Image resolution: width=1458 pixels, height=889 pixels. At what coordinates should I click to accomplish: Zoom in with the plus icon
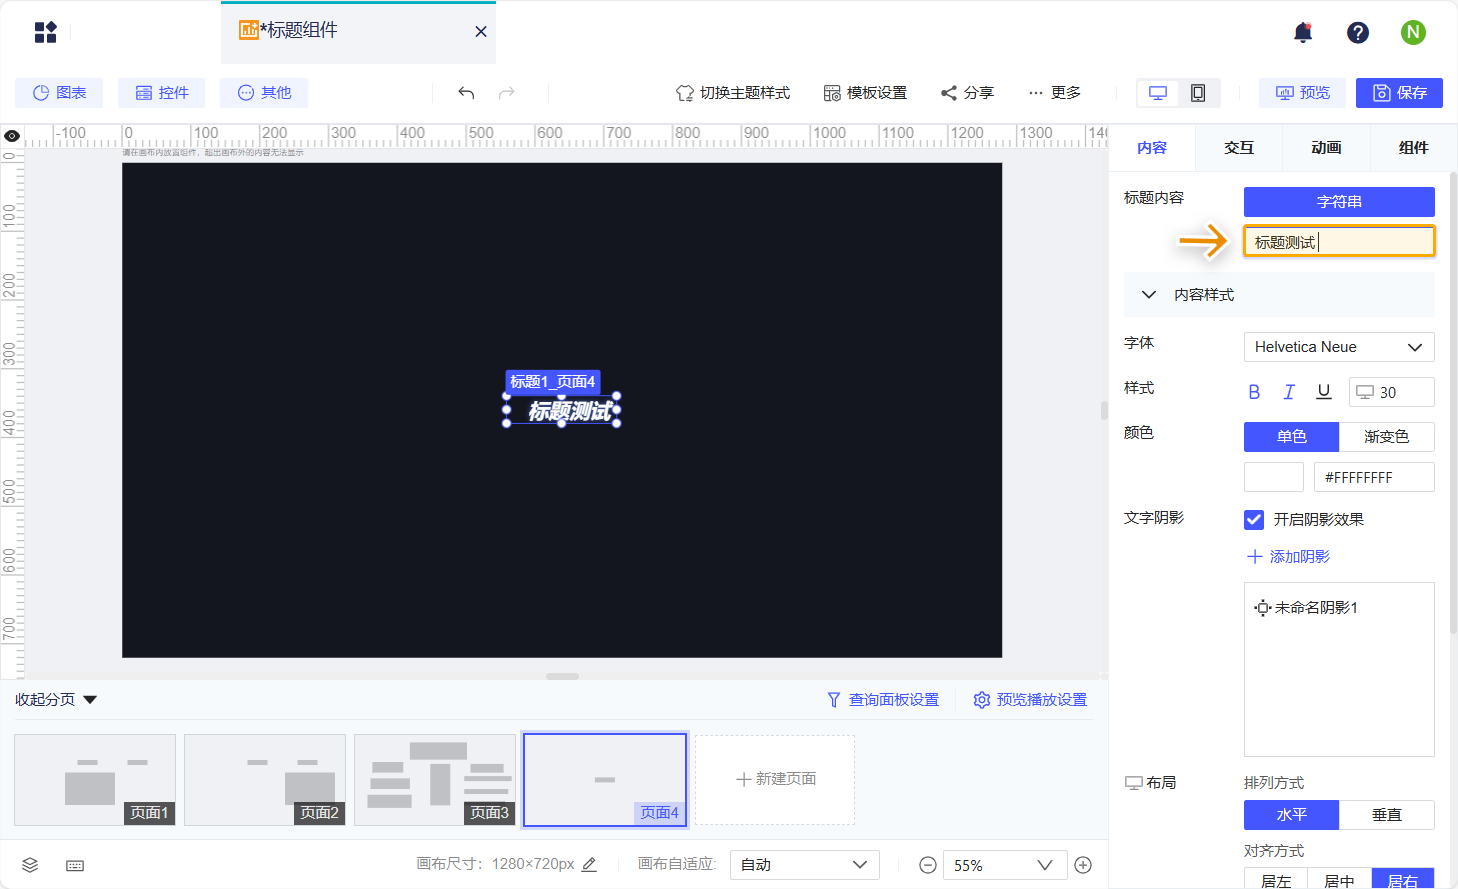point(1083,865)
